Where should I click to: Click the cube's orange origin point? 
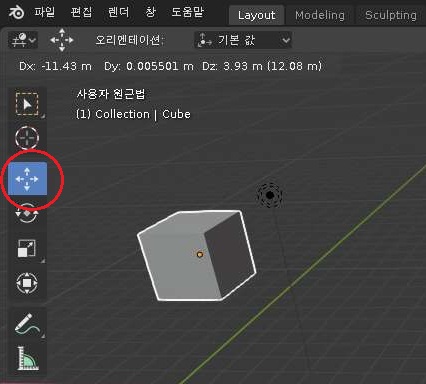pyautogui.click(x=200, y=254)
